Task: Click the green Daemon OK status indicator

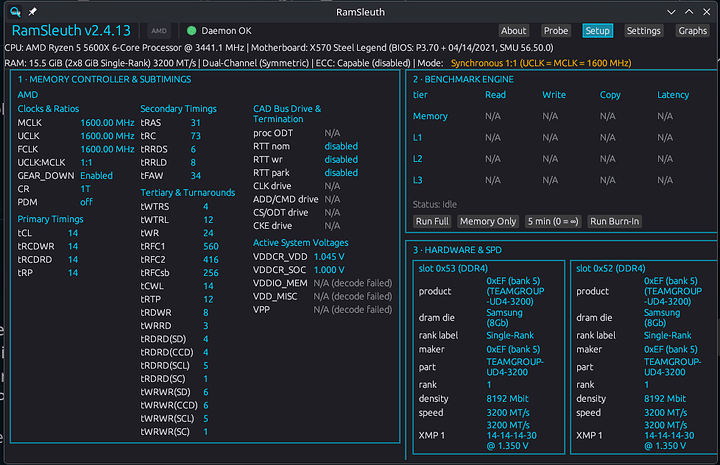Action: click(191, 31)
